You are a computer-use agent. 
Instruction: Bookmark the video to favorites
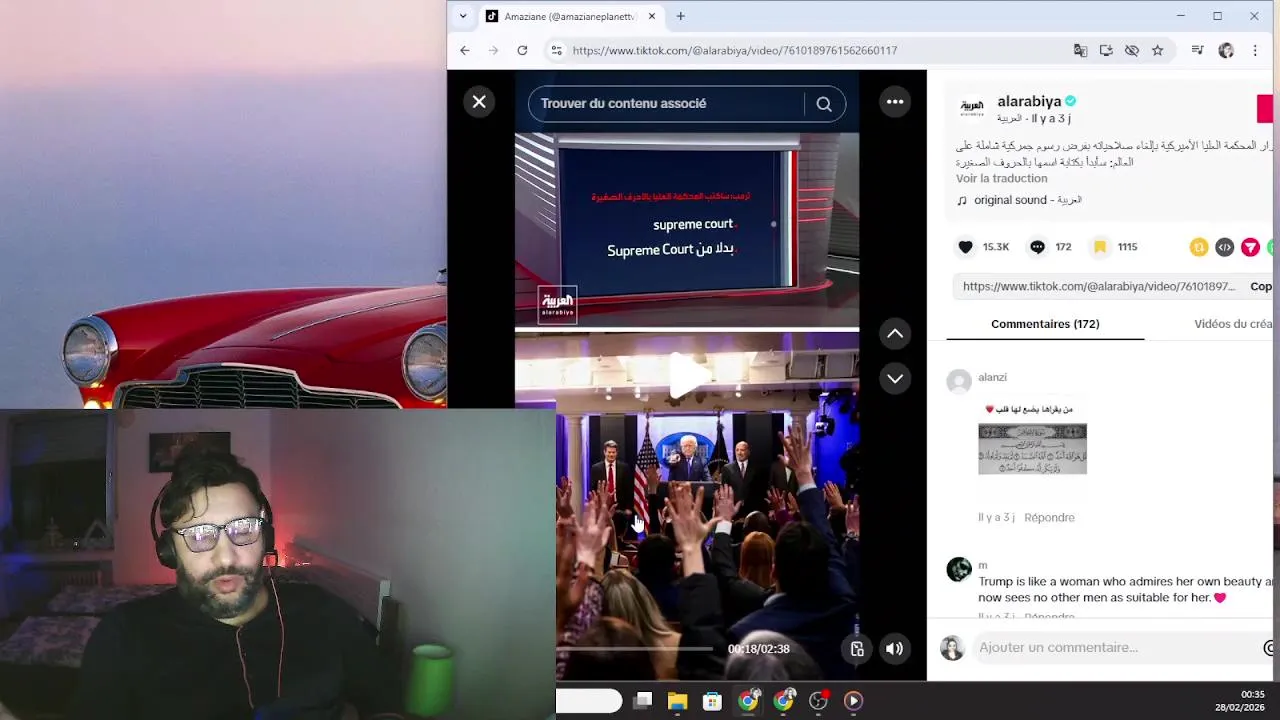(1100, 247)
